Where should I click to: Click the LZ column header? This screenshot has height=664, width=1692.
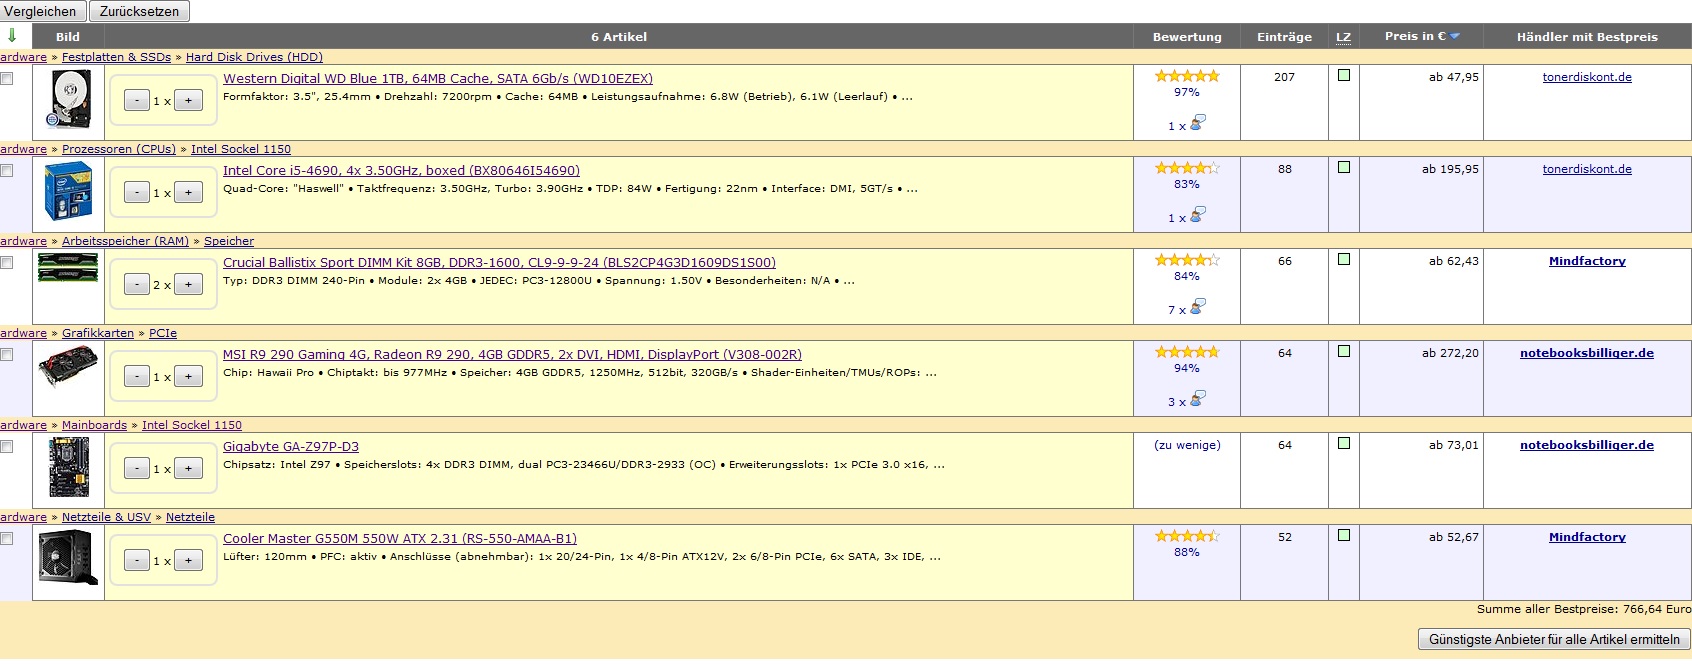coord(1343,37)
